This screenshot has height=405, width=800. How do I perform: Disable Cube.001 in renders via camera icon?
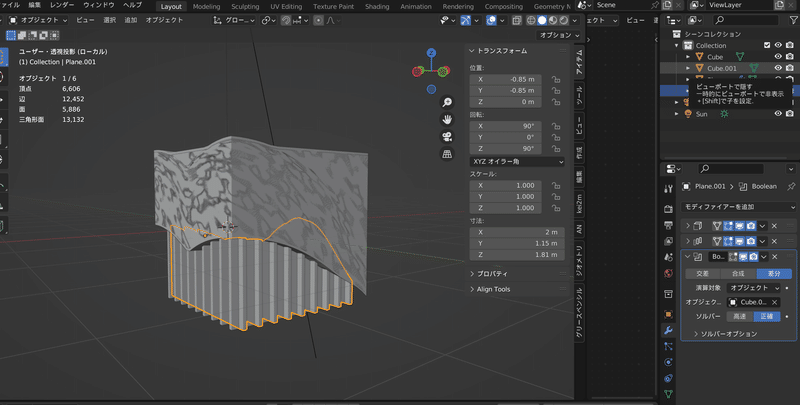(x=790, y=68)
